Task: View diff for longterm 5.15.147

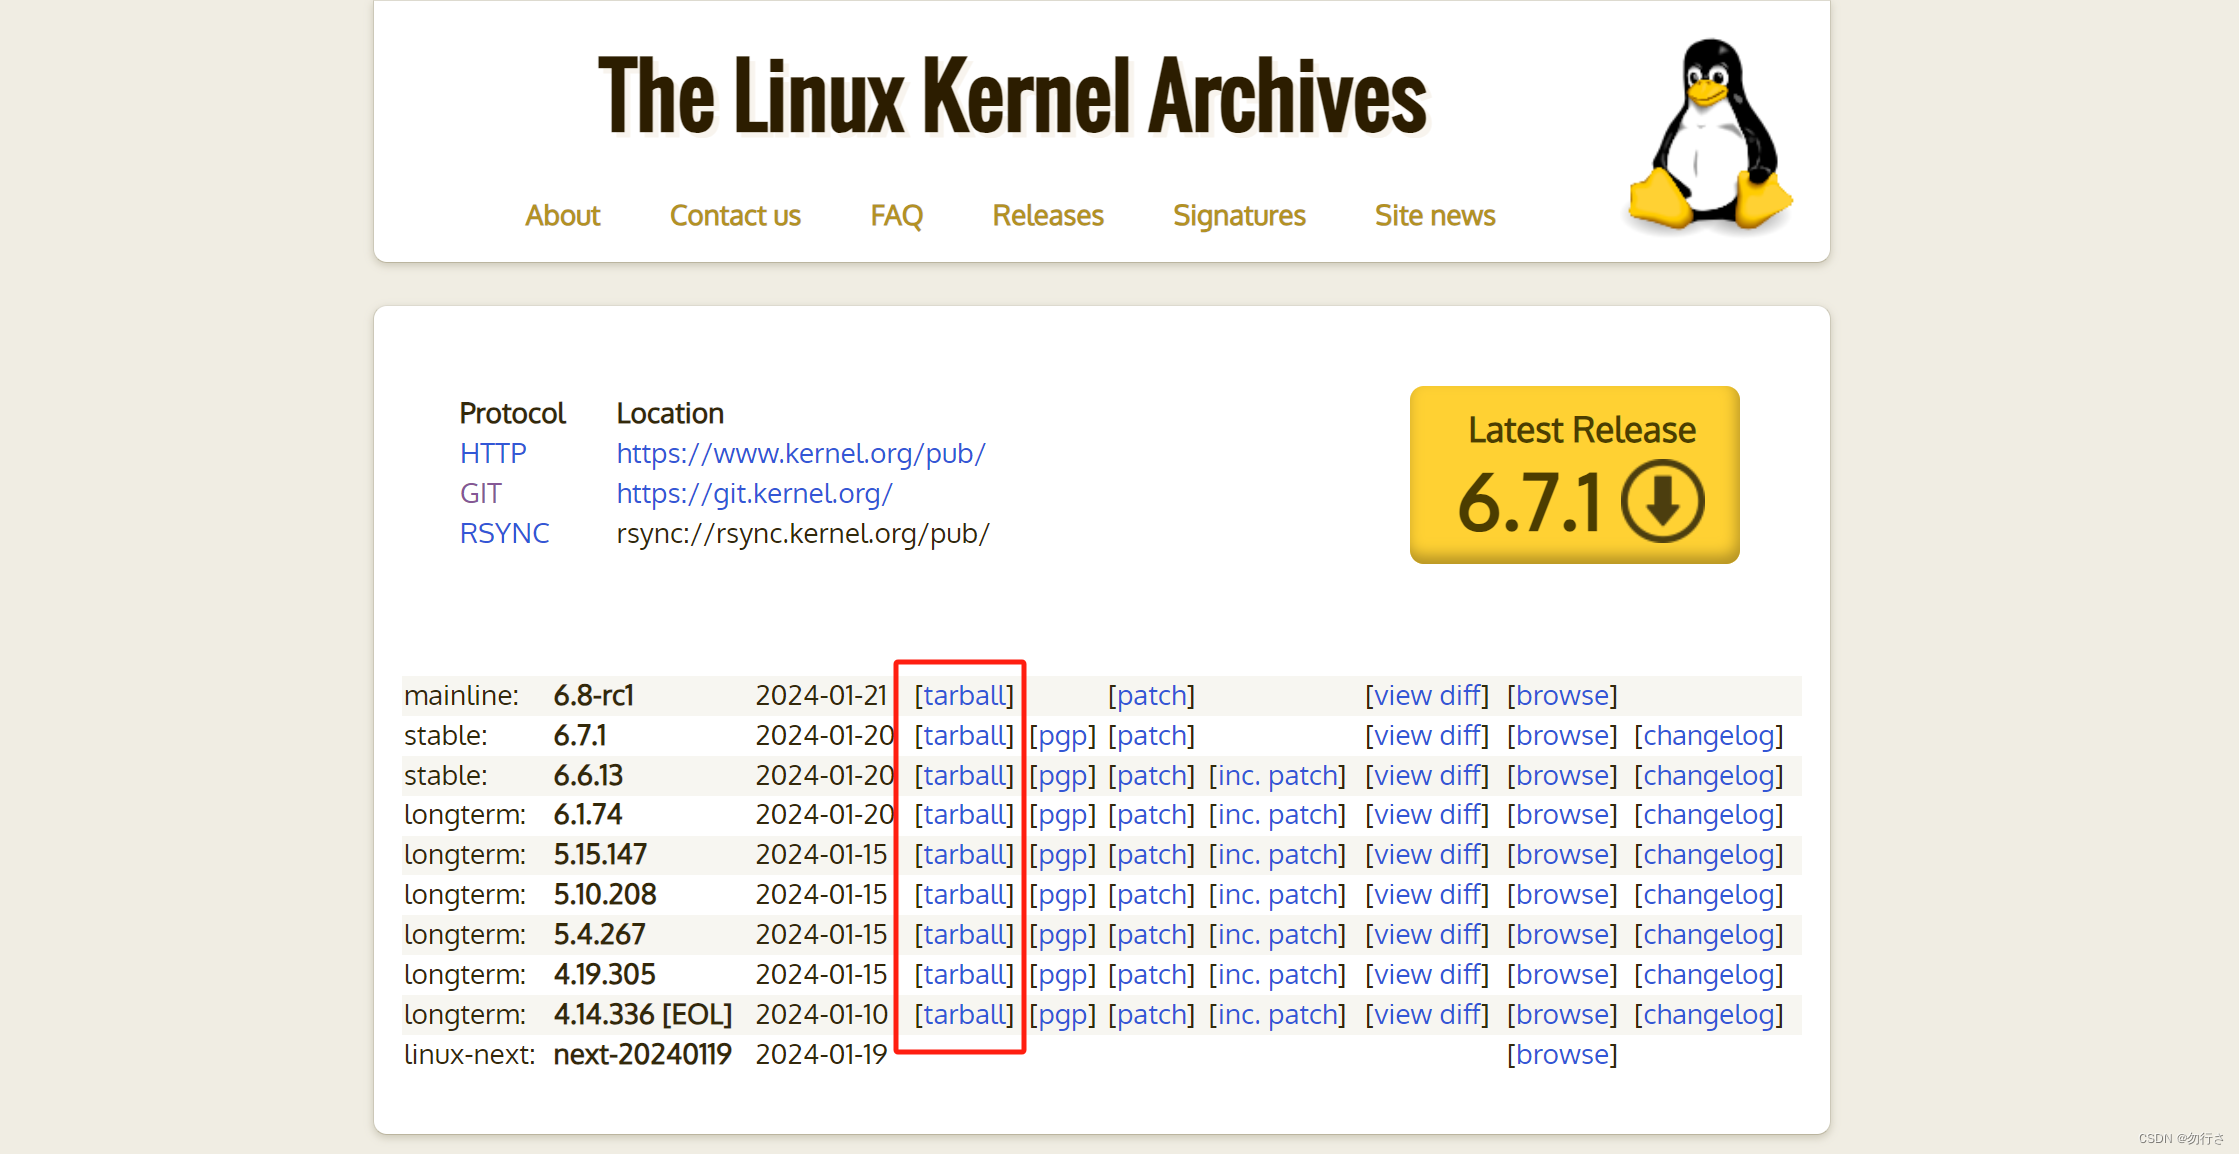Action: (x=1427, y=855)
